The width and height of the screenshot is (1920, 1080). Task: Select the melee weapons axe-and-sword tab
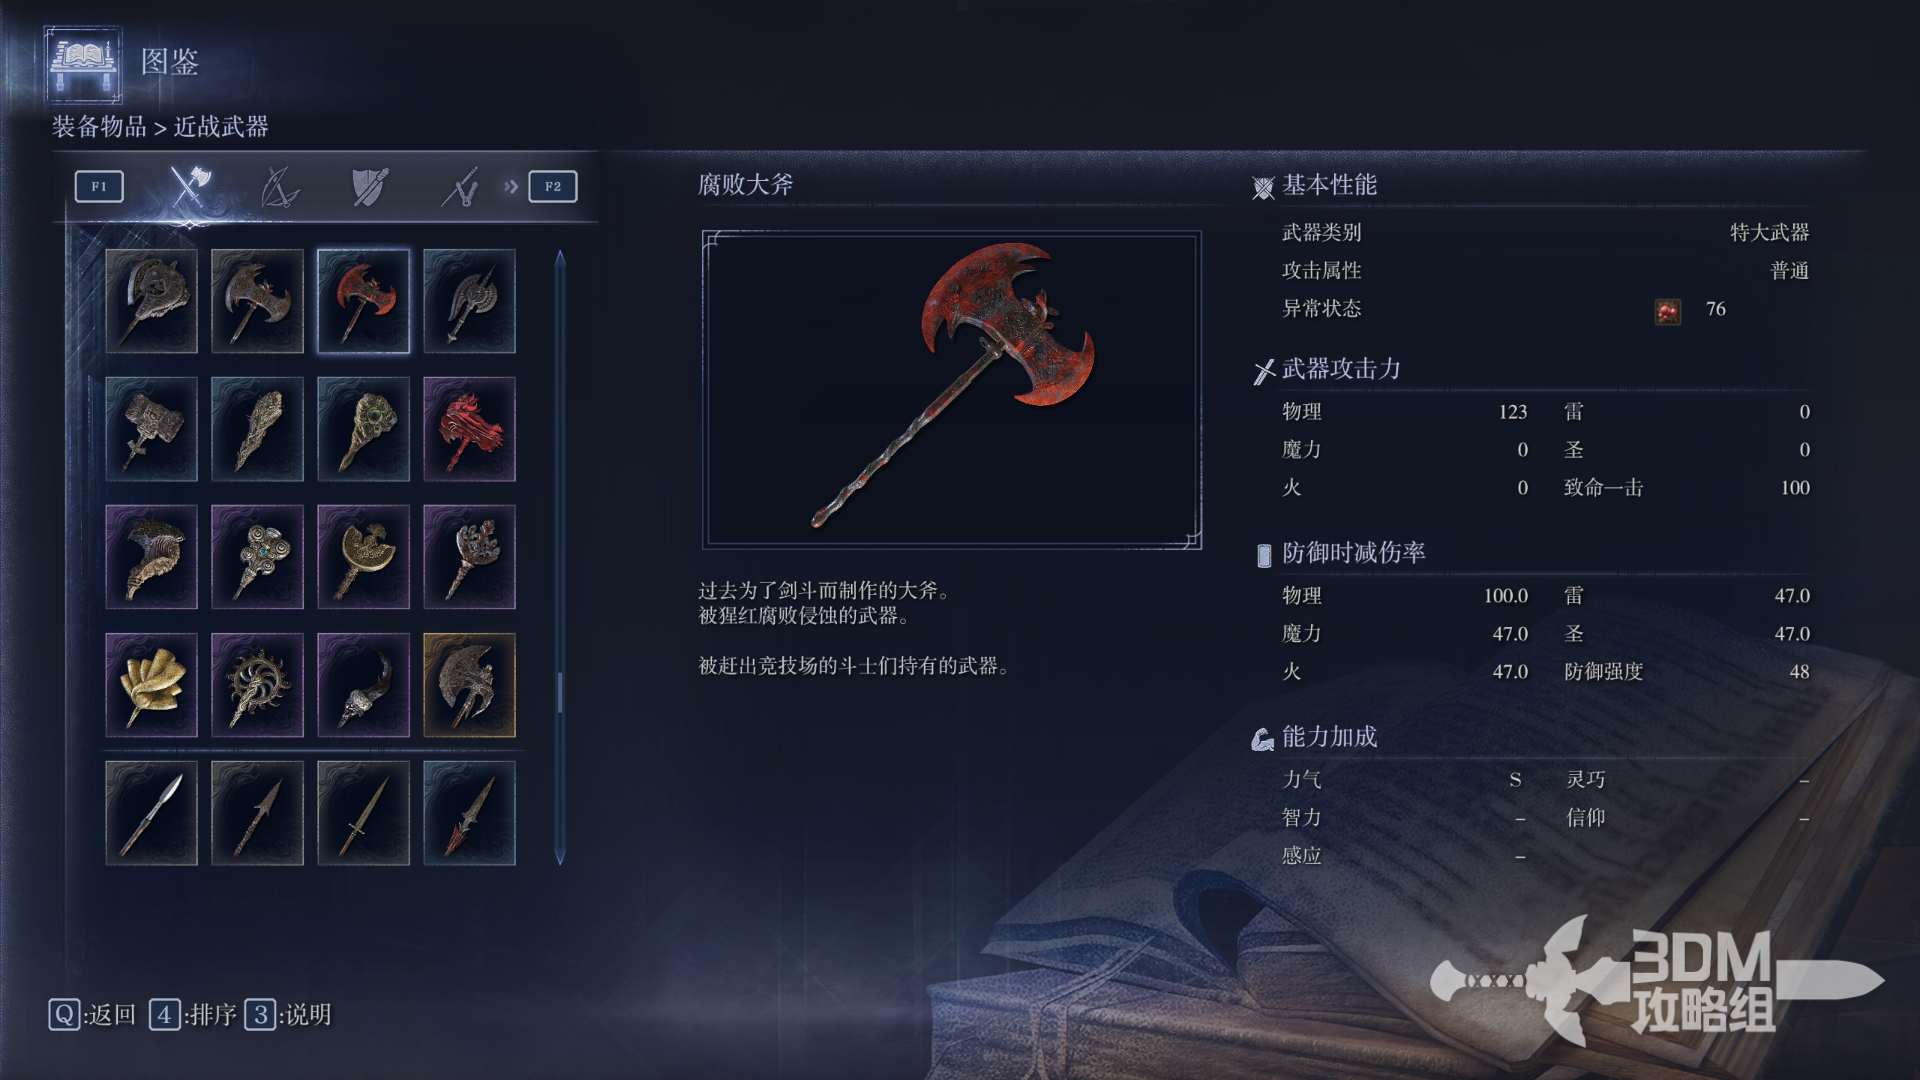pos(189,186)
